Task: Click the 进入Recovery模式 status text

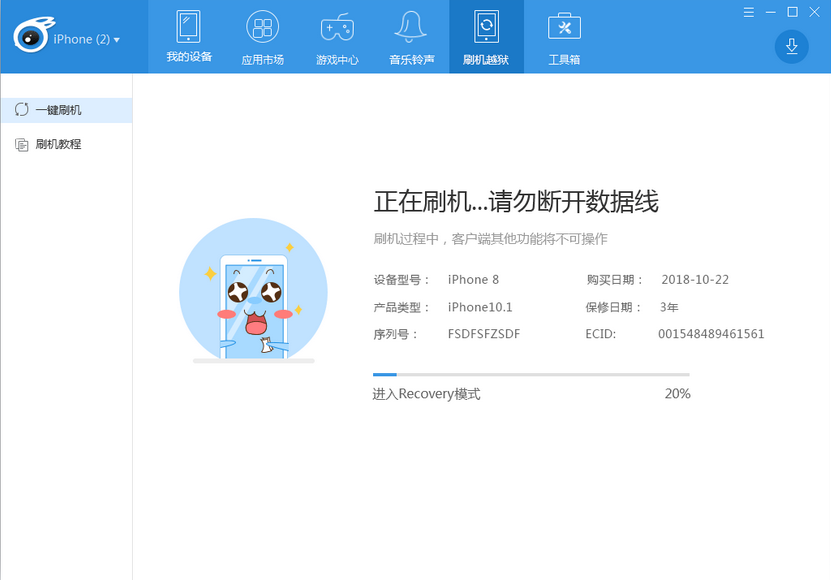Action: 427,394
